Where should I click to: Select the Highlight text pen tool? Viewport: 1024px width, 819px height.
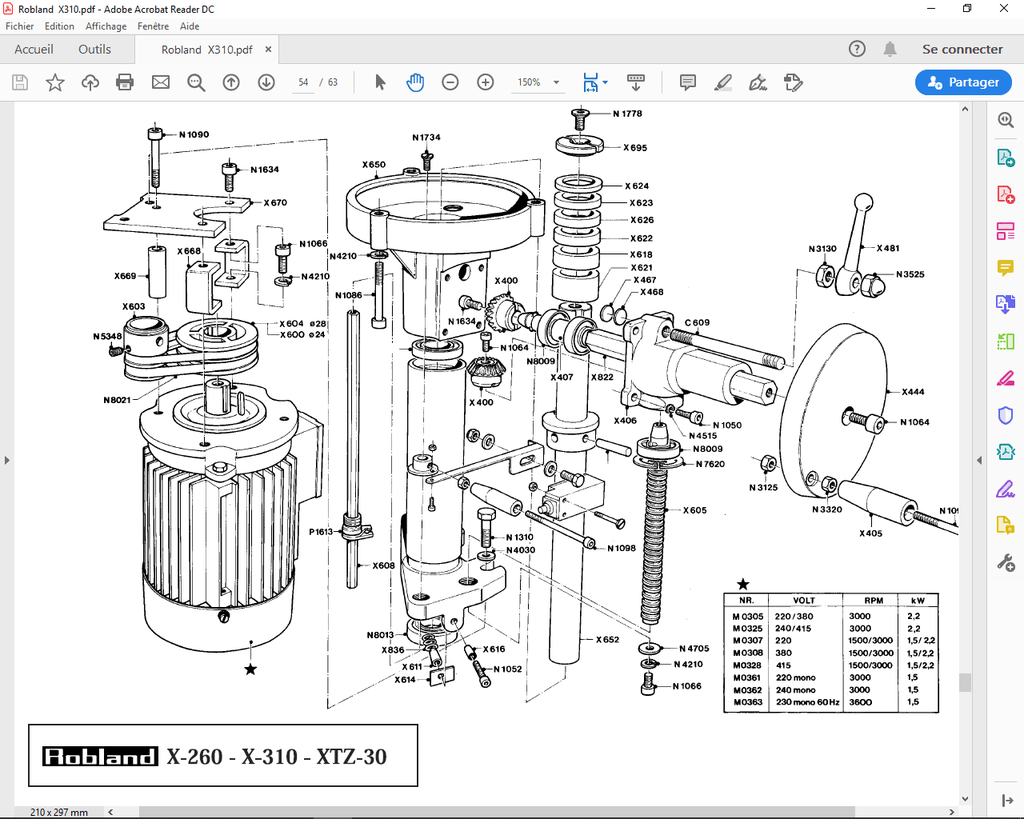click(723, 82)
